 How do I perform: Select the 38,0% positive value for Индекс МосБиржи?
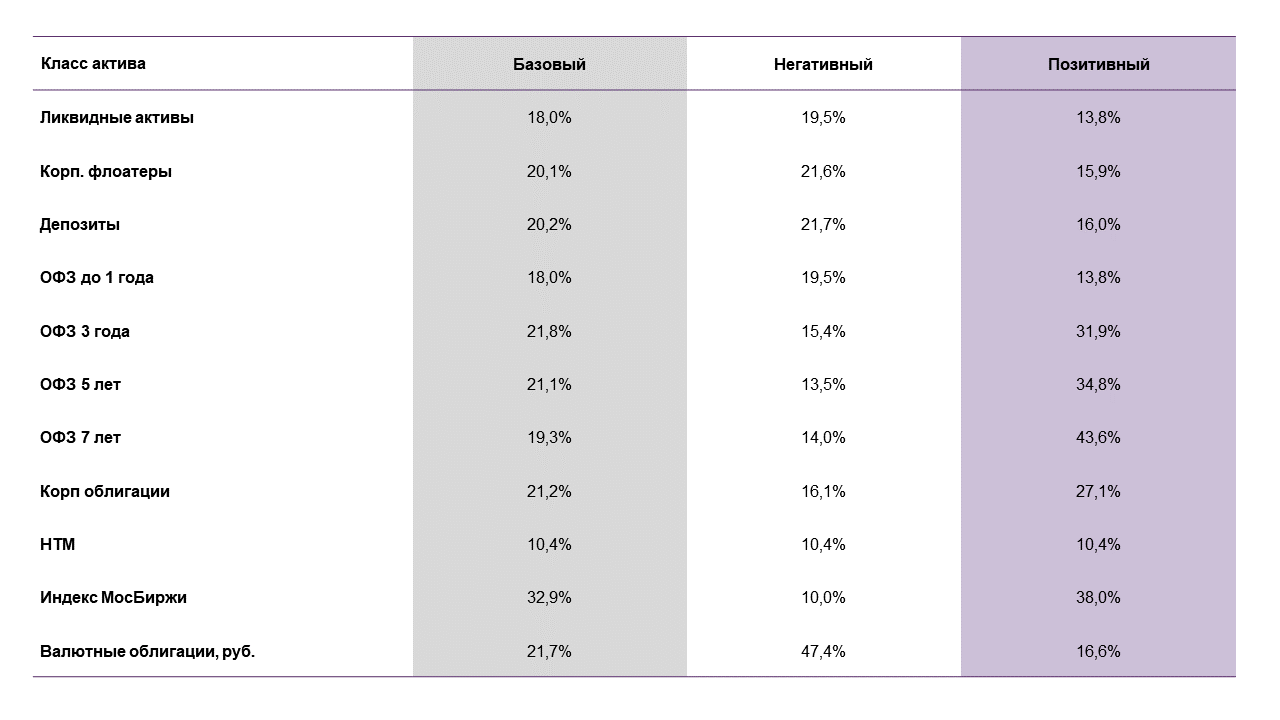pos(1098,598)
